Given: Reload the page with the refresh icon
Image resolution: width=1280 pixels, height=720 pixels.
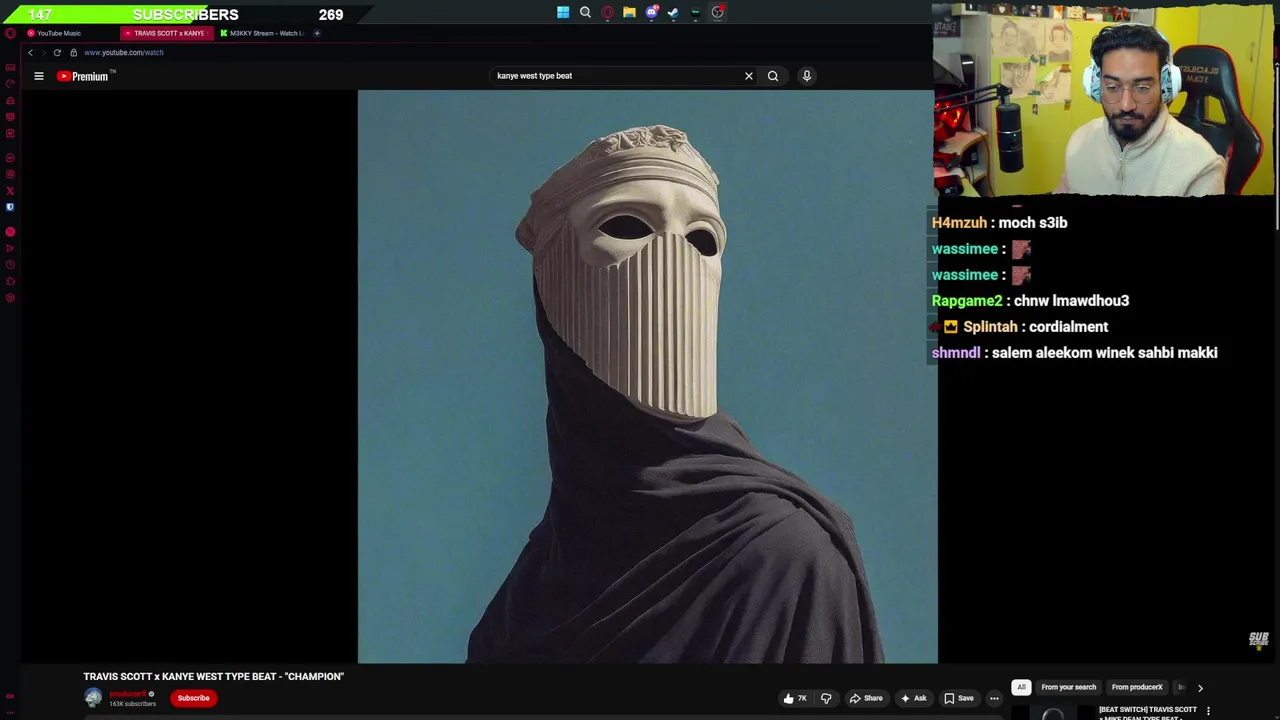Looking at the screenshot, I should pyautogui.click(x=57, y=52).
